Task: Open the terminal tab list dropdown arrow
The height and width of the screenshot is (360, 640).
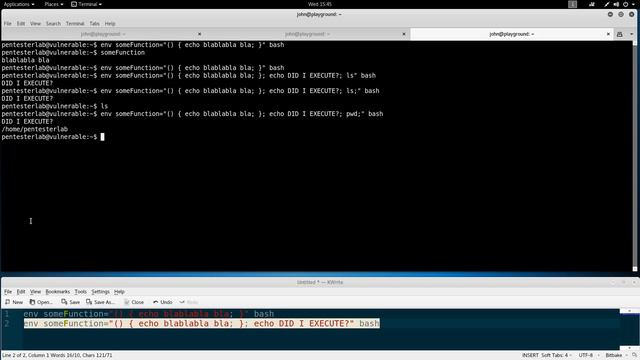Action: (631, 34)
